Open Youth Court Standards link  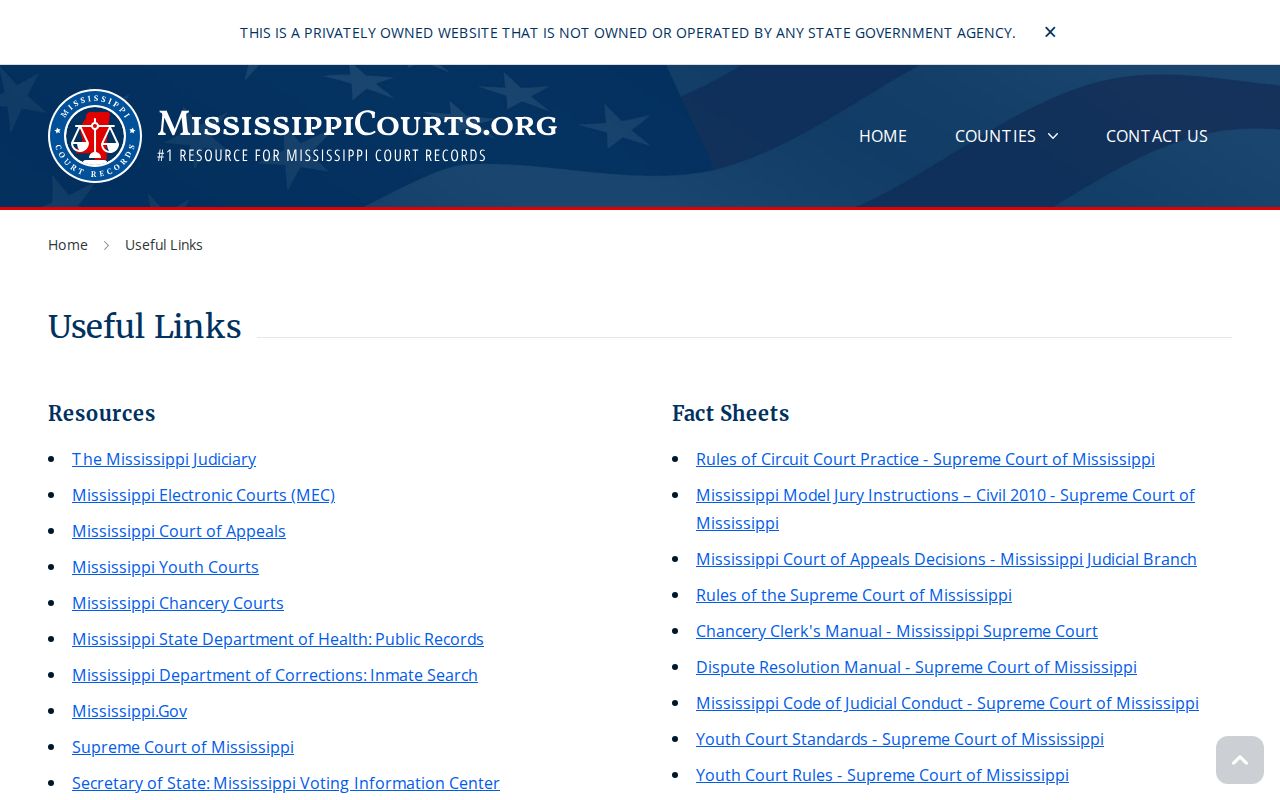pos(900,739)
